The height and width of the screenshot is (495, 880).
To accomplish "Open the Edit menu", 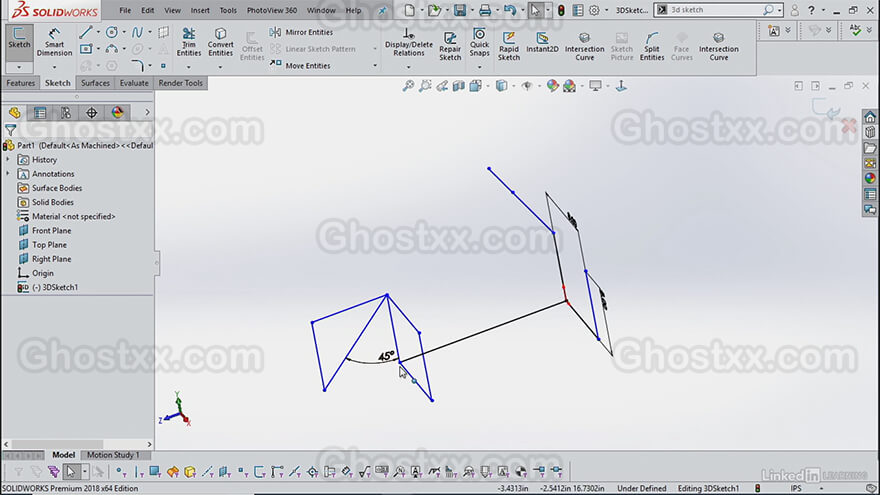I will tap(148, 10).
